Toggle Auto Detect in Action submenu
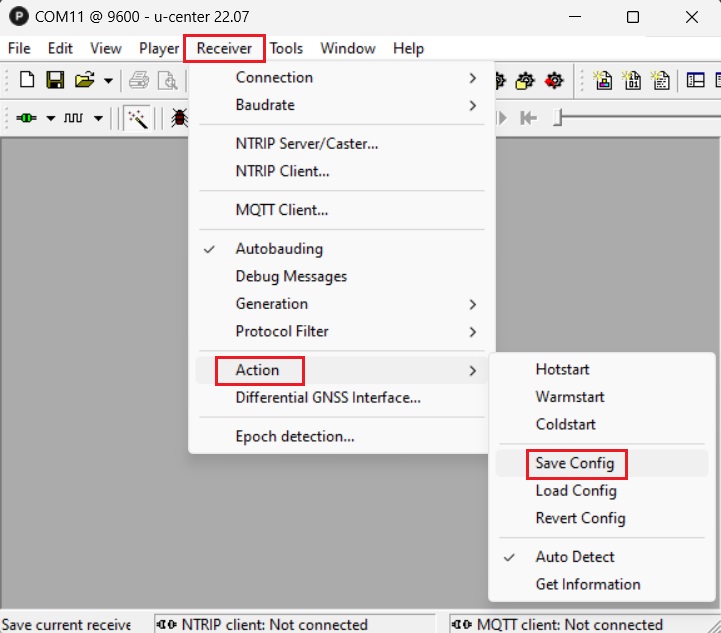721x633 pixels. point(575,557)
